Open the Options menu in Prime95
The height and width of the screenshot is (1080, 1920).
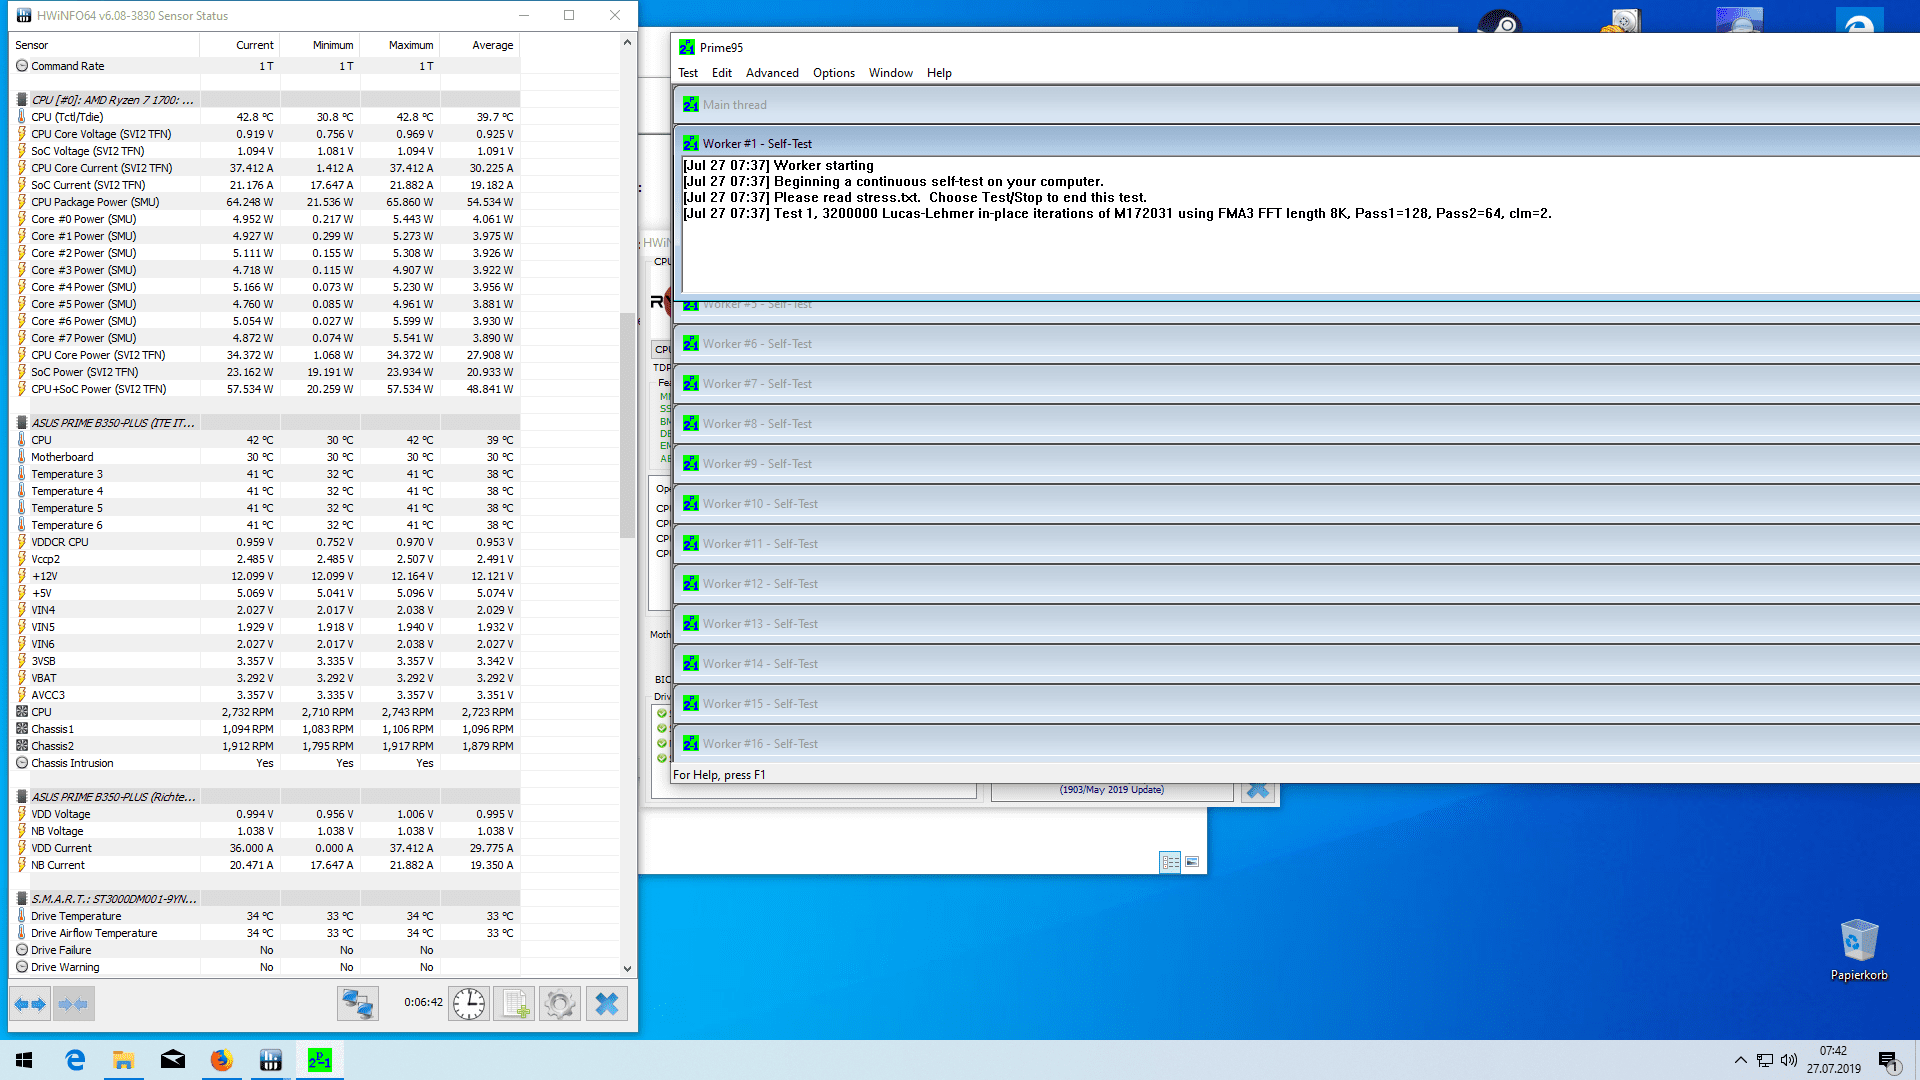pos(834,73)
